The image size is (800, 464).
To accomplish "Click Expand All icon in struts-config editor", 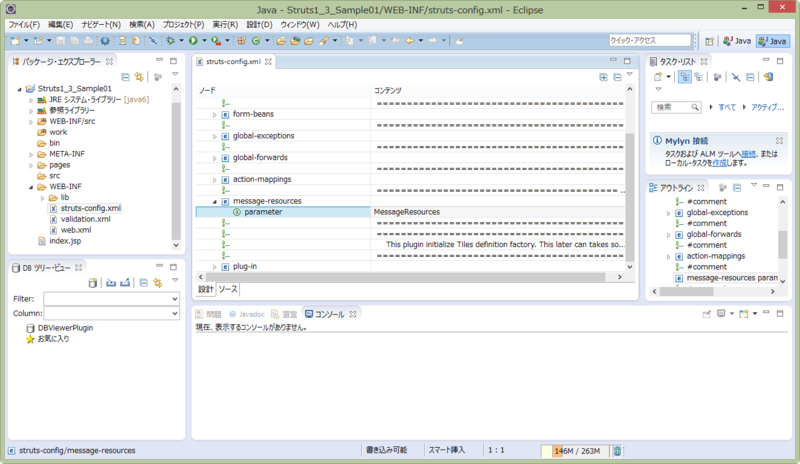I will (603, 77).
